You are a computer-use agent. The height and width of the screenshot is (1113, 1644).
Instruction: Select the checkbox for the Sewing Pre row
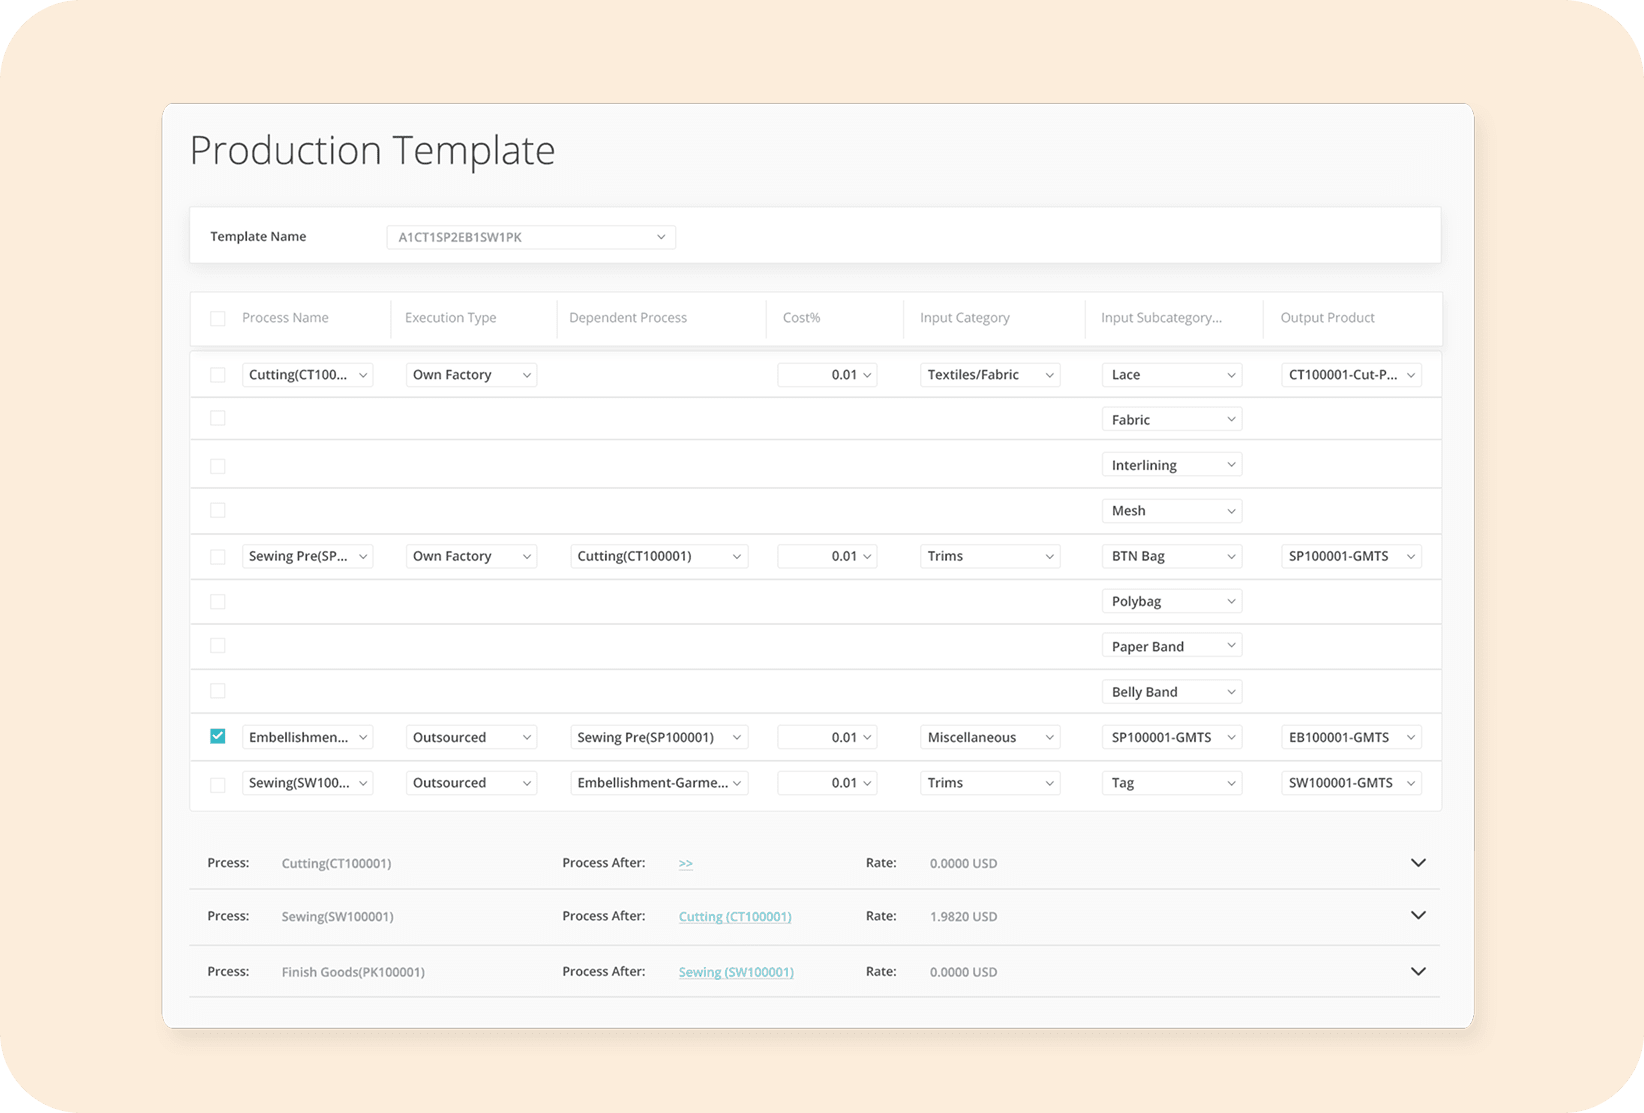click(x=217, y=556)
